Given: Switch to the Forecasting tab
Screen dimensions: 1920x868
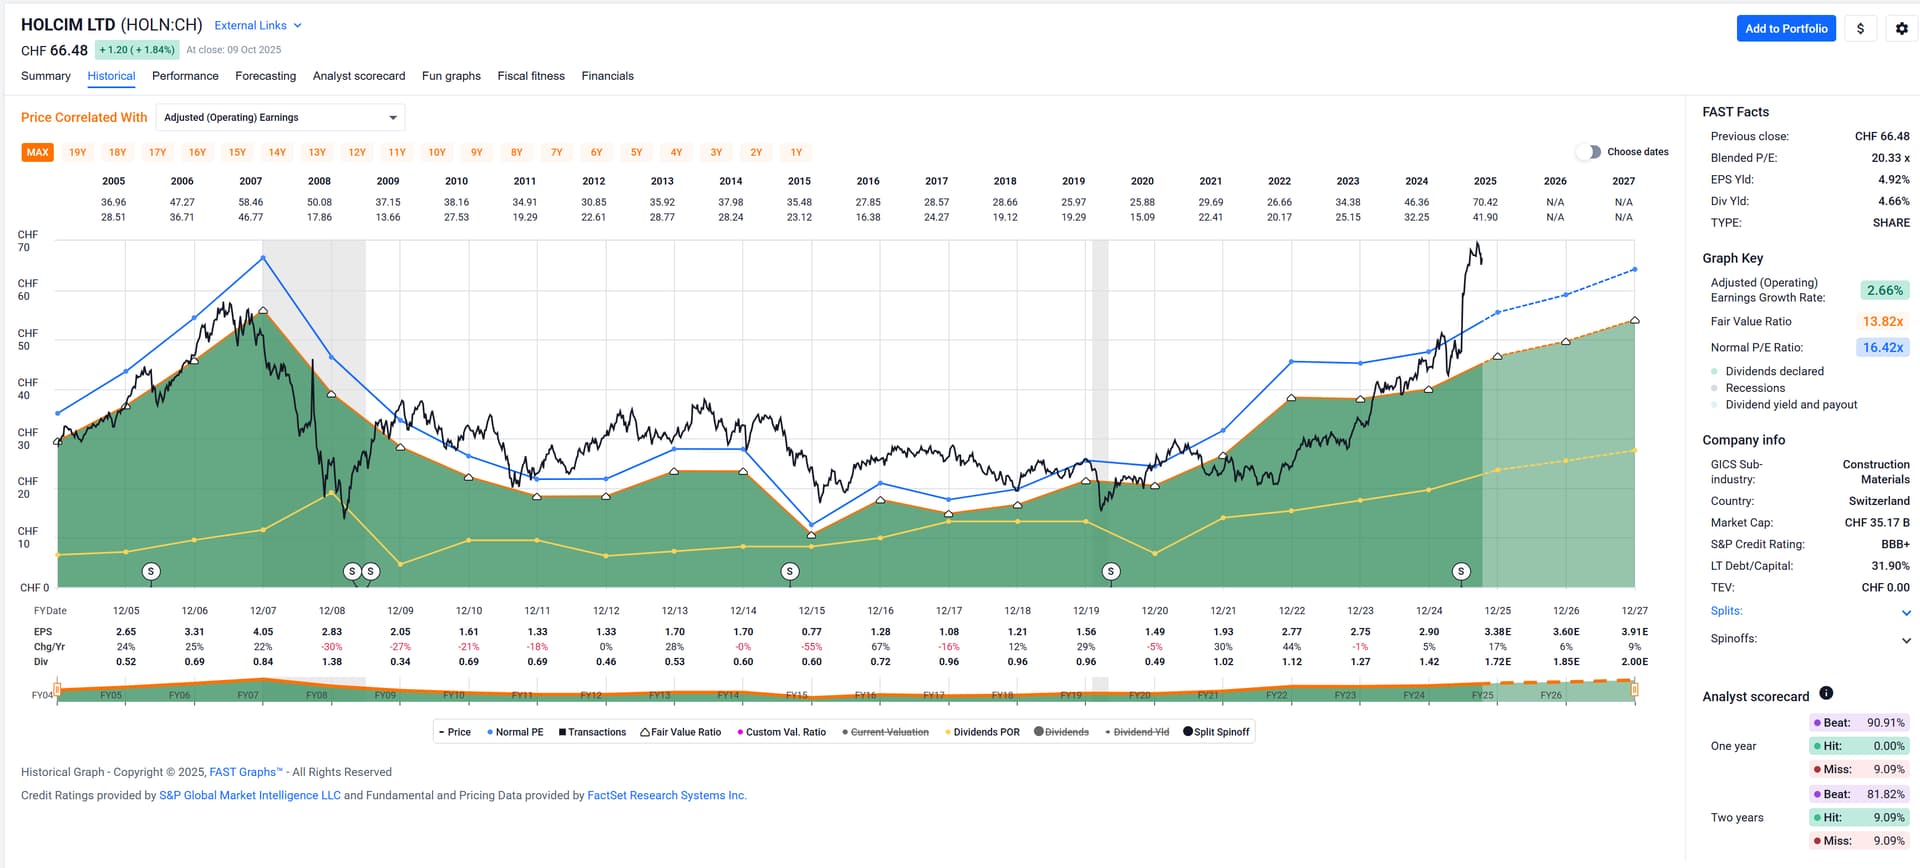Looking at the screenshot, I should (x=265, y=76).
